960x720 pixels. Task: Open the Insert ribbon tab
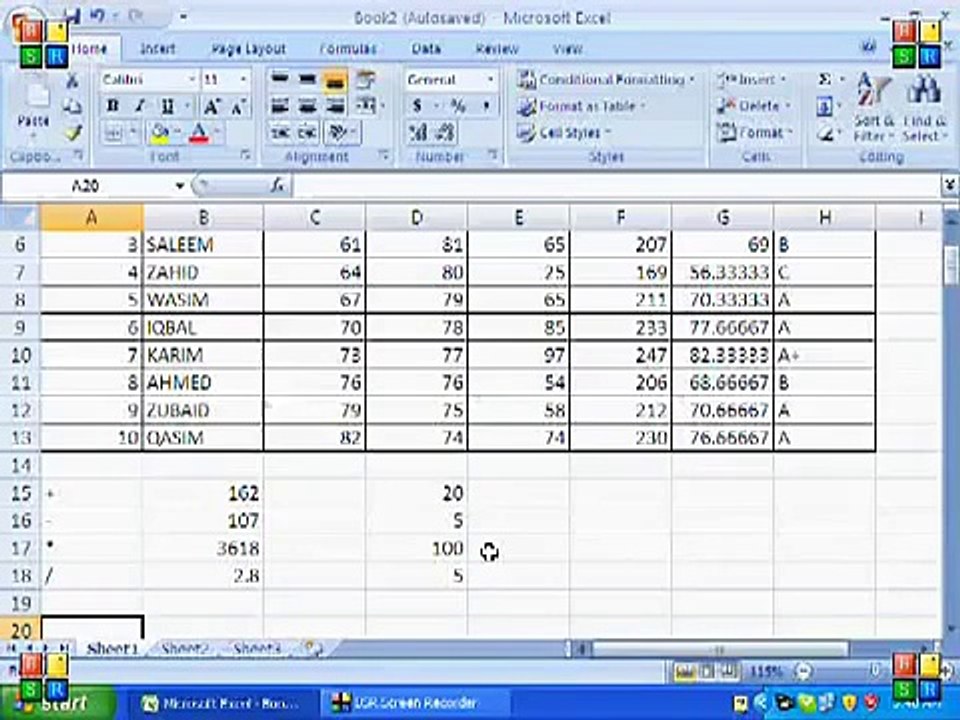pos(157,48)
